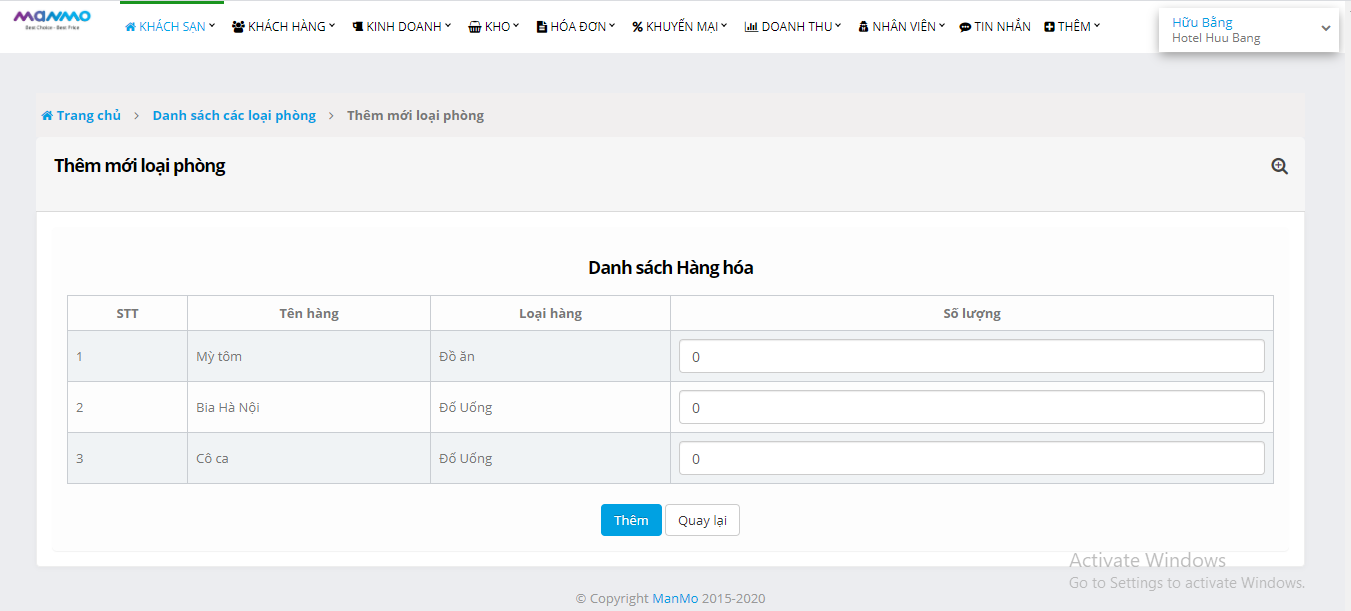Focus the Mỳ tôm quantity field
This screenshot has width=1351, height=611.
(971, 356)
